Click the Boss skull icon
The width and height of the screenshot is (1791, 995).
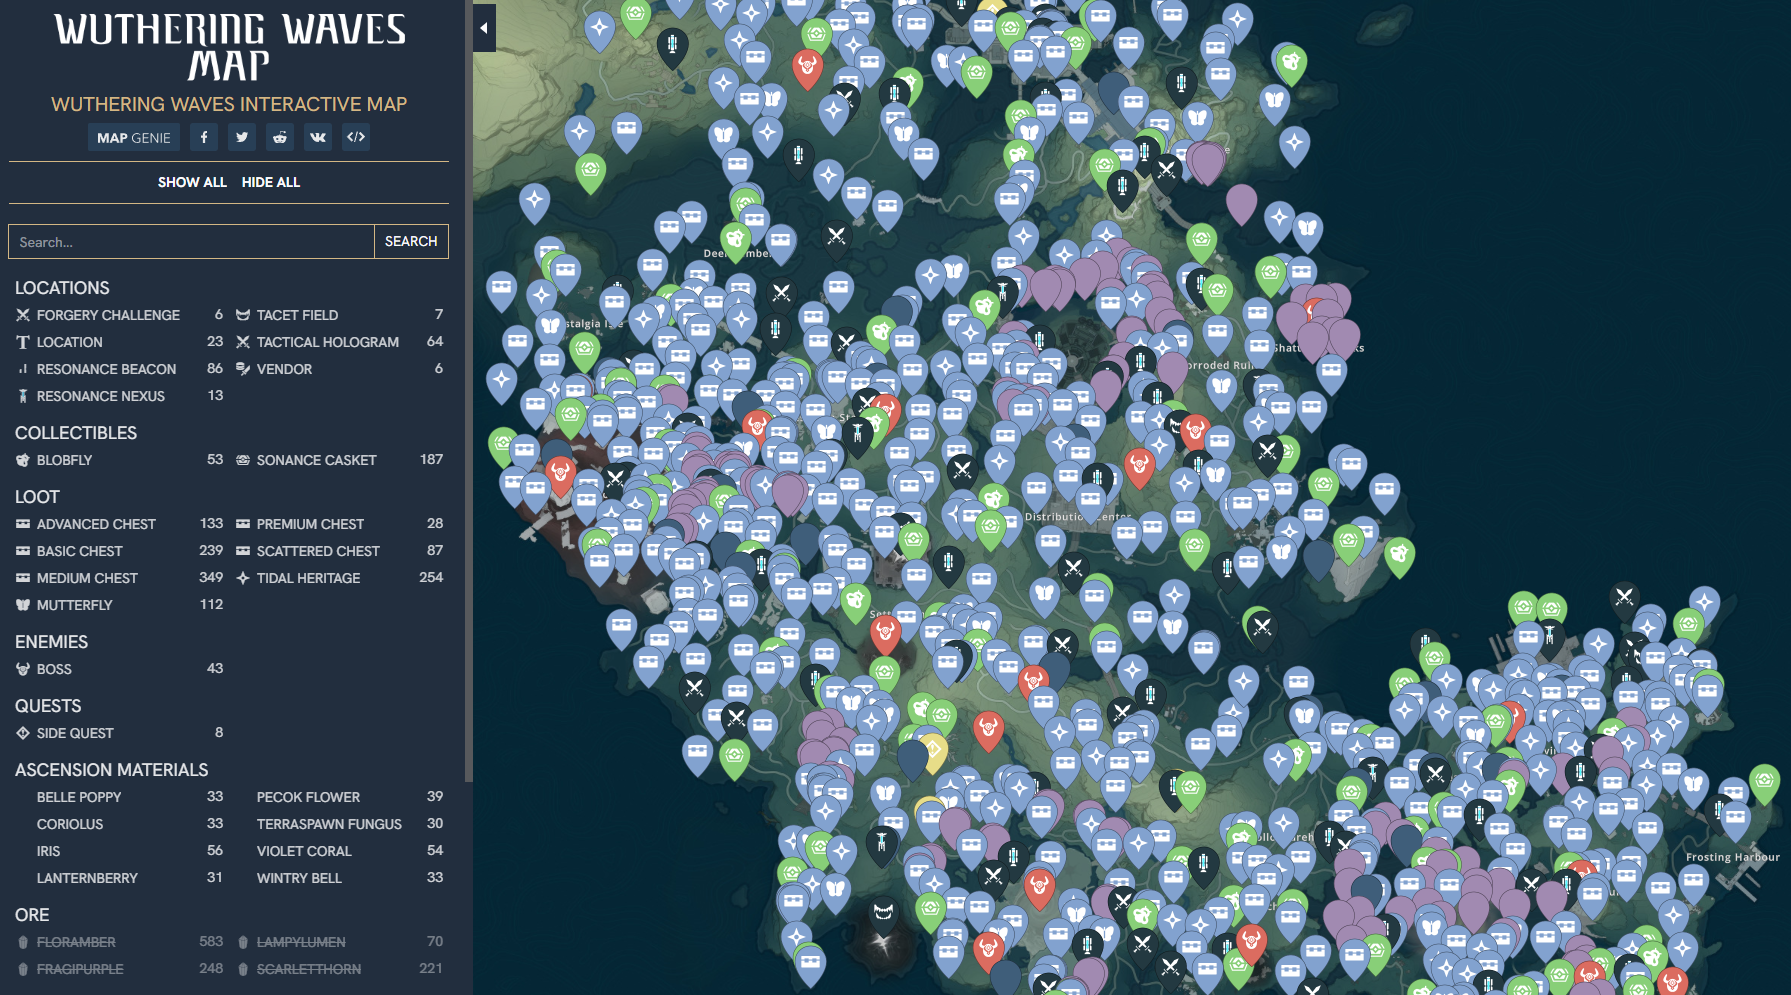23,669
